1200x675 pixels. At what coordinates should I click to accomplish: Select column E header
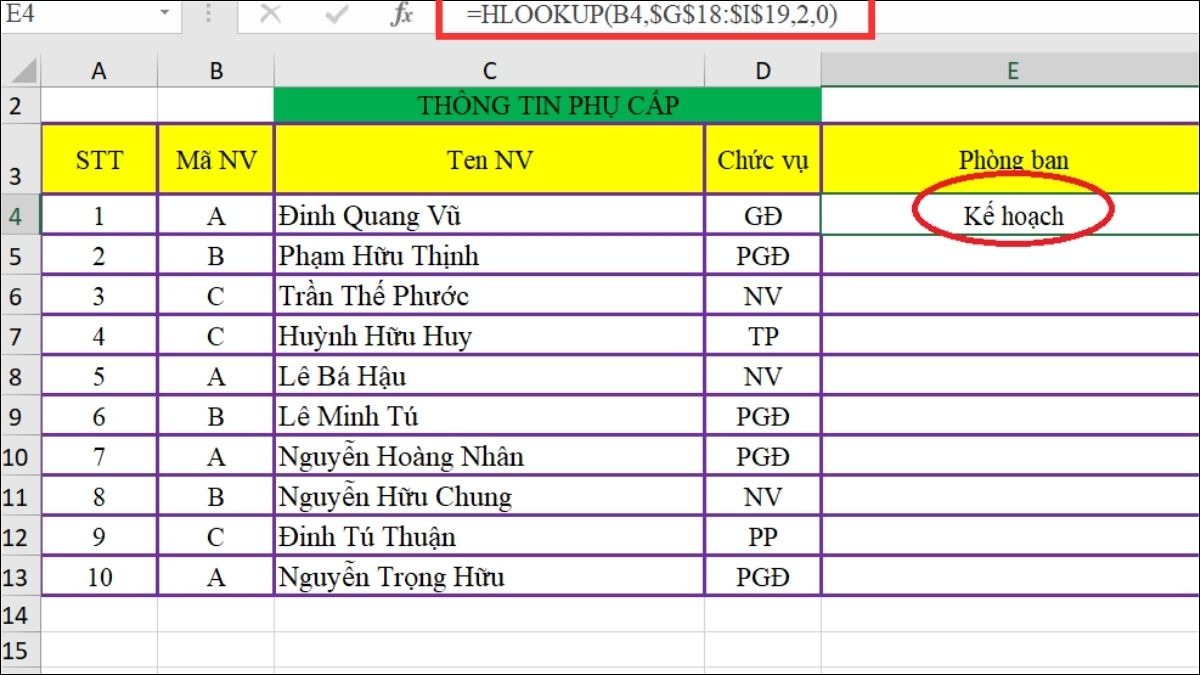[x=1011, y=70]
